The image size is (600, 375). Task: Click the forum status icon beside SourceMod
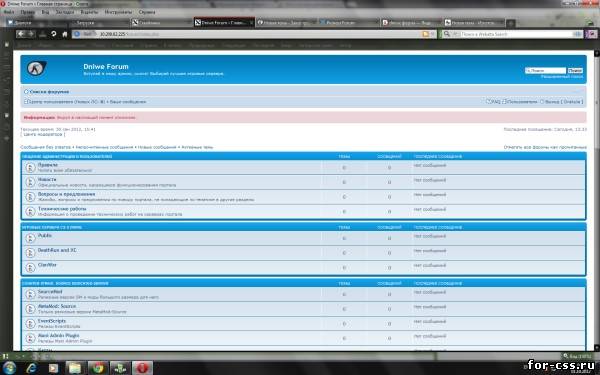[x=31, y=294]
